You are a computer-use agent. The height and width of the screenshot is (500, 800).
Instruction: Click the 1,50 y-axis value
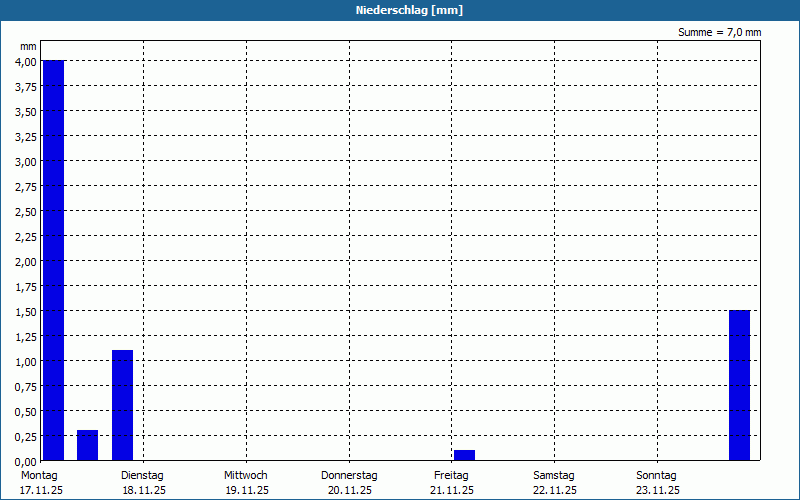click(26, 312)
